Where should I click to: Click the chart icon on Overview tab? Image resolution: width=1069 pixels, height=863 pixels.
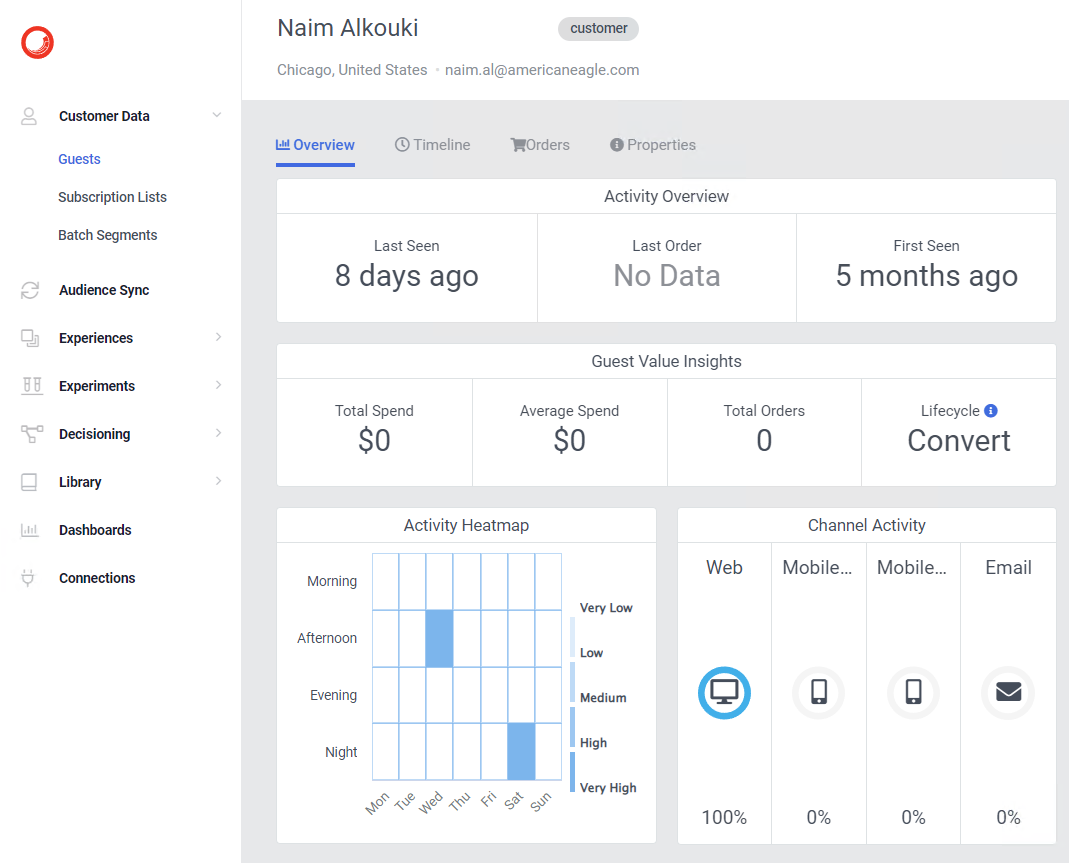pyautogui.click(x=282, y=145)
